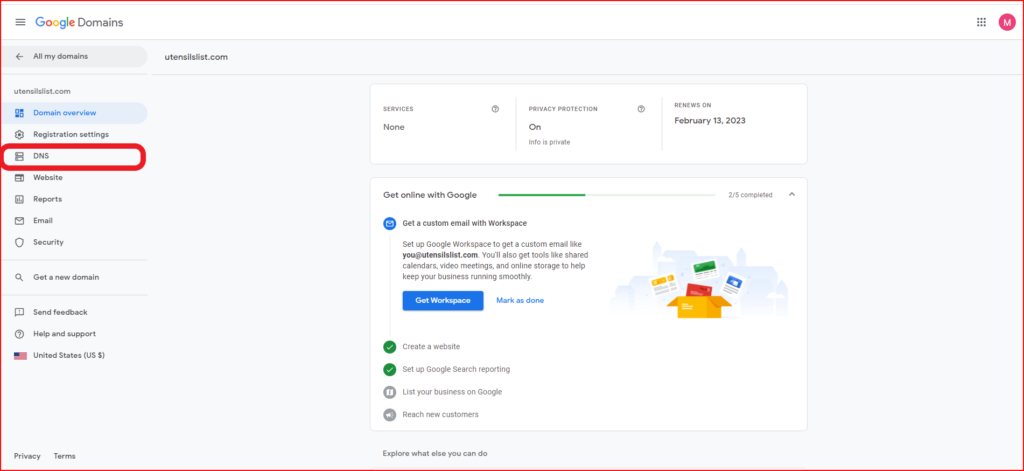The height and width of the screenshot is (471, 1024).
Task: Click the Google Domains logo
Action: 79,22
